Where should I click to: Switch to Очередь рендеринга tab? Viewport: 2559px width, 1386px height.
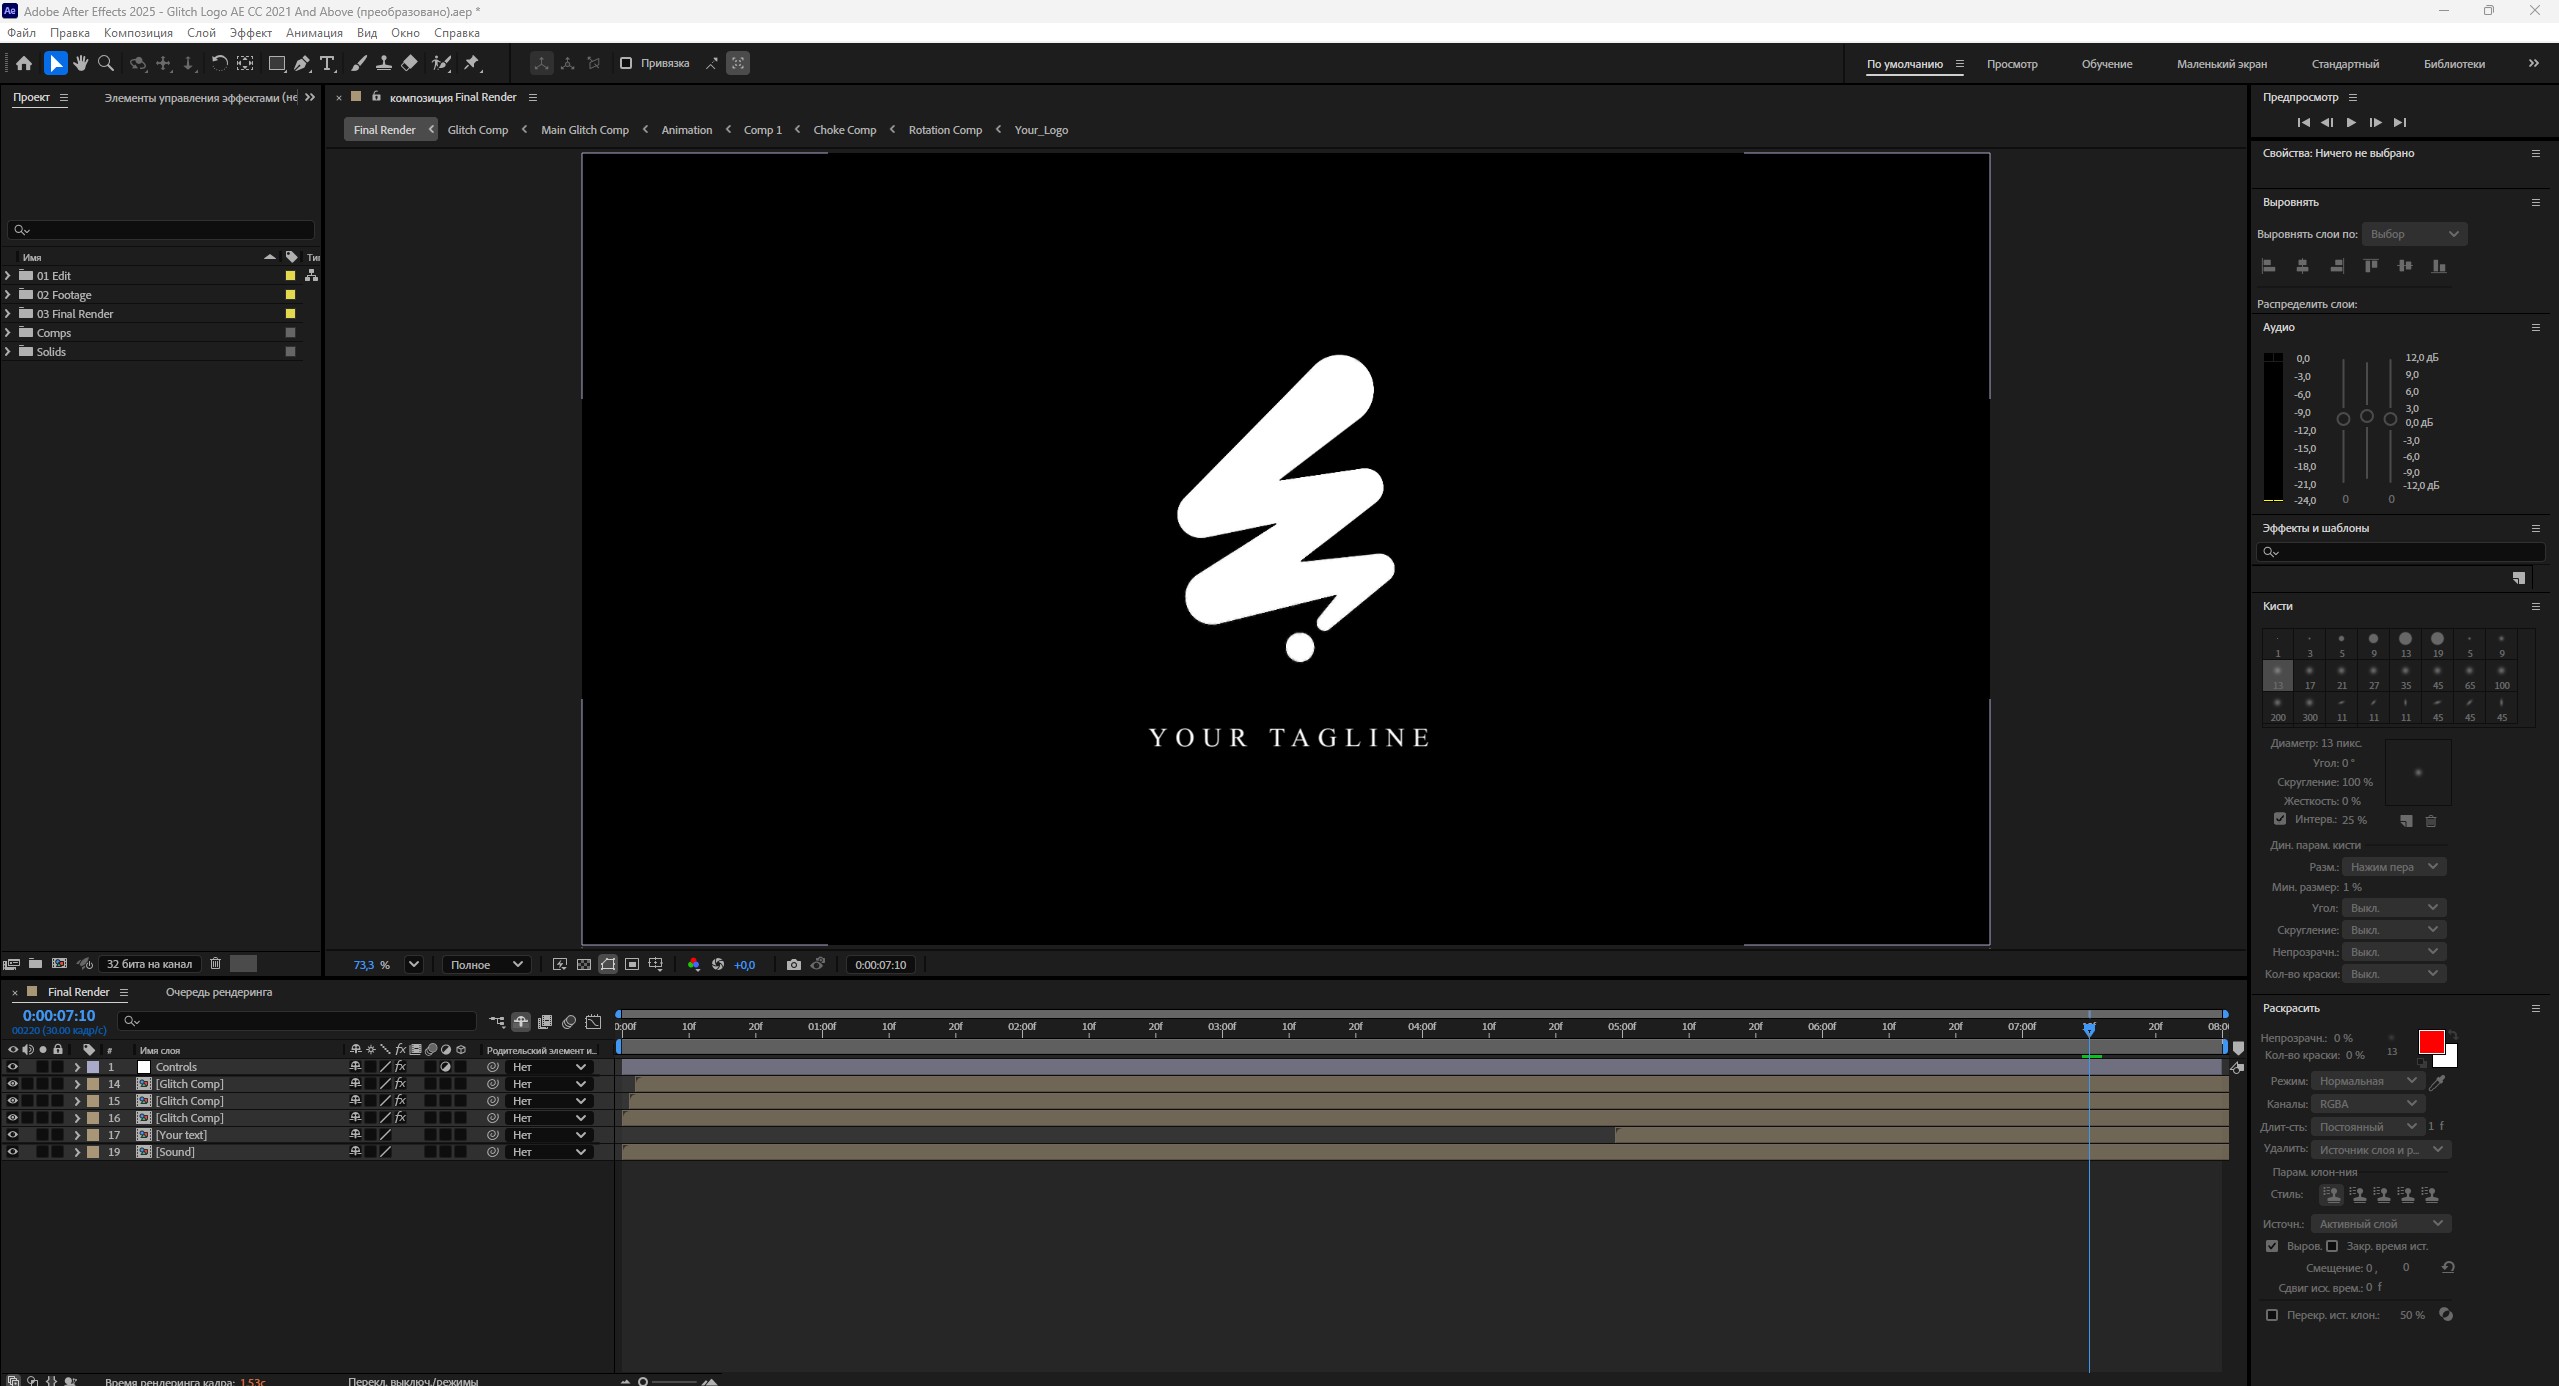click(219, 992)
